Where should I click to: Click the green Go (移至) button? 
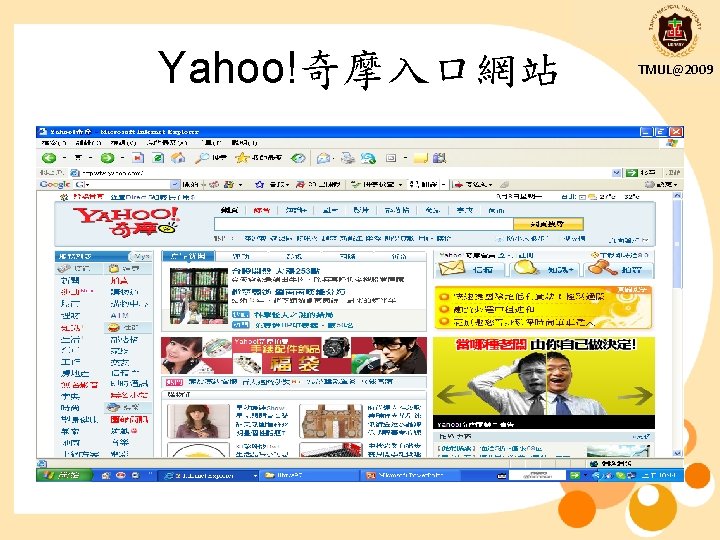coord(641,173)
